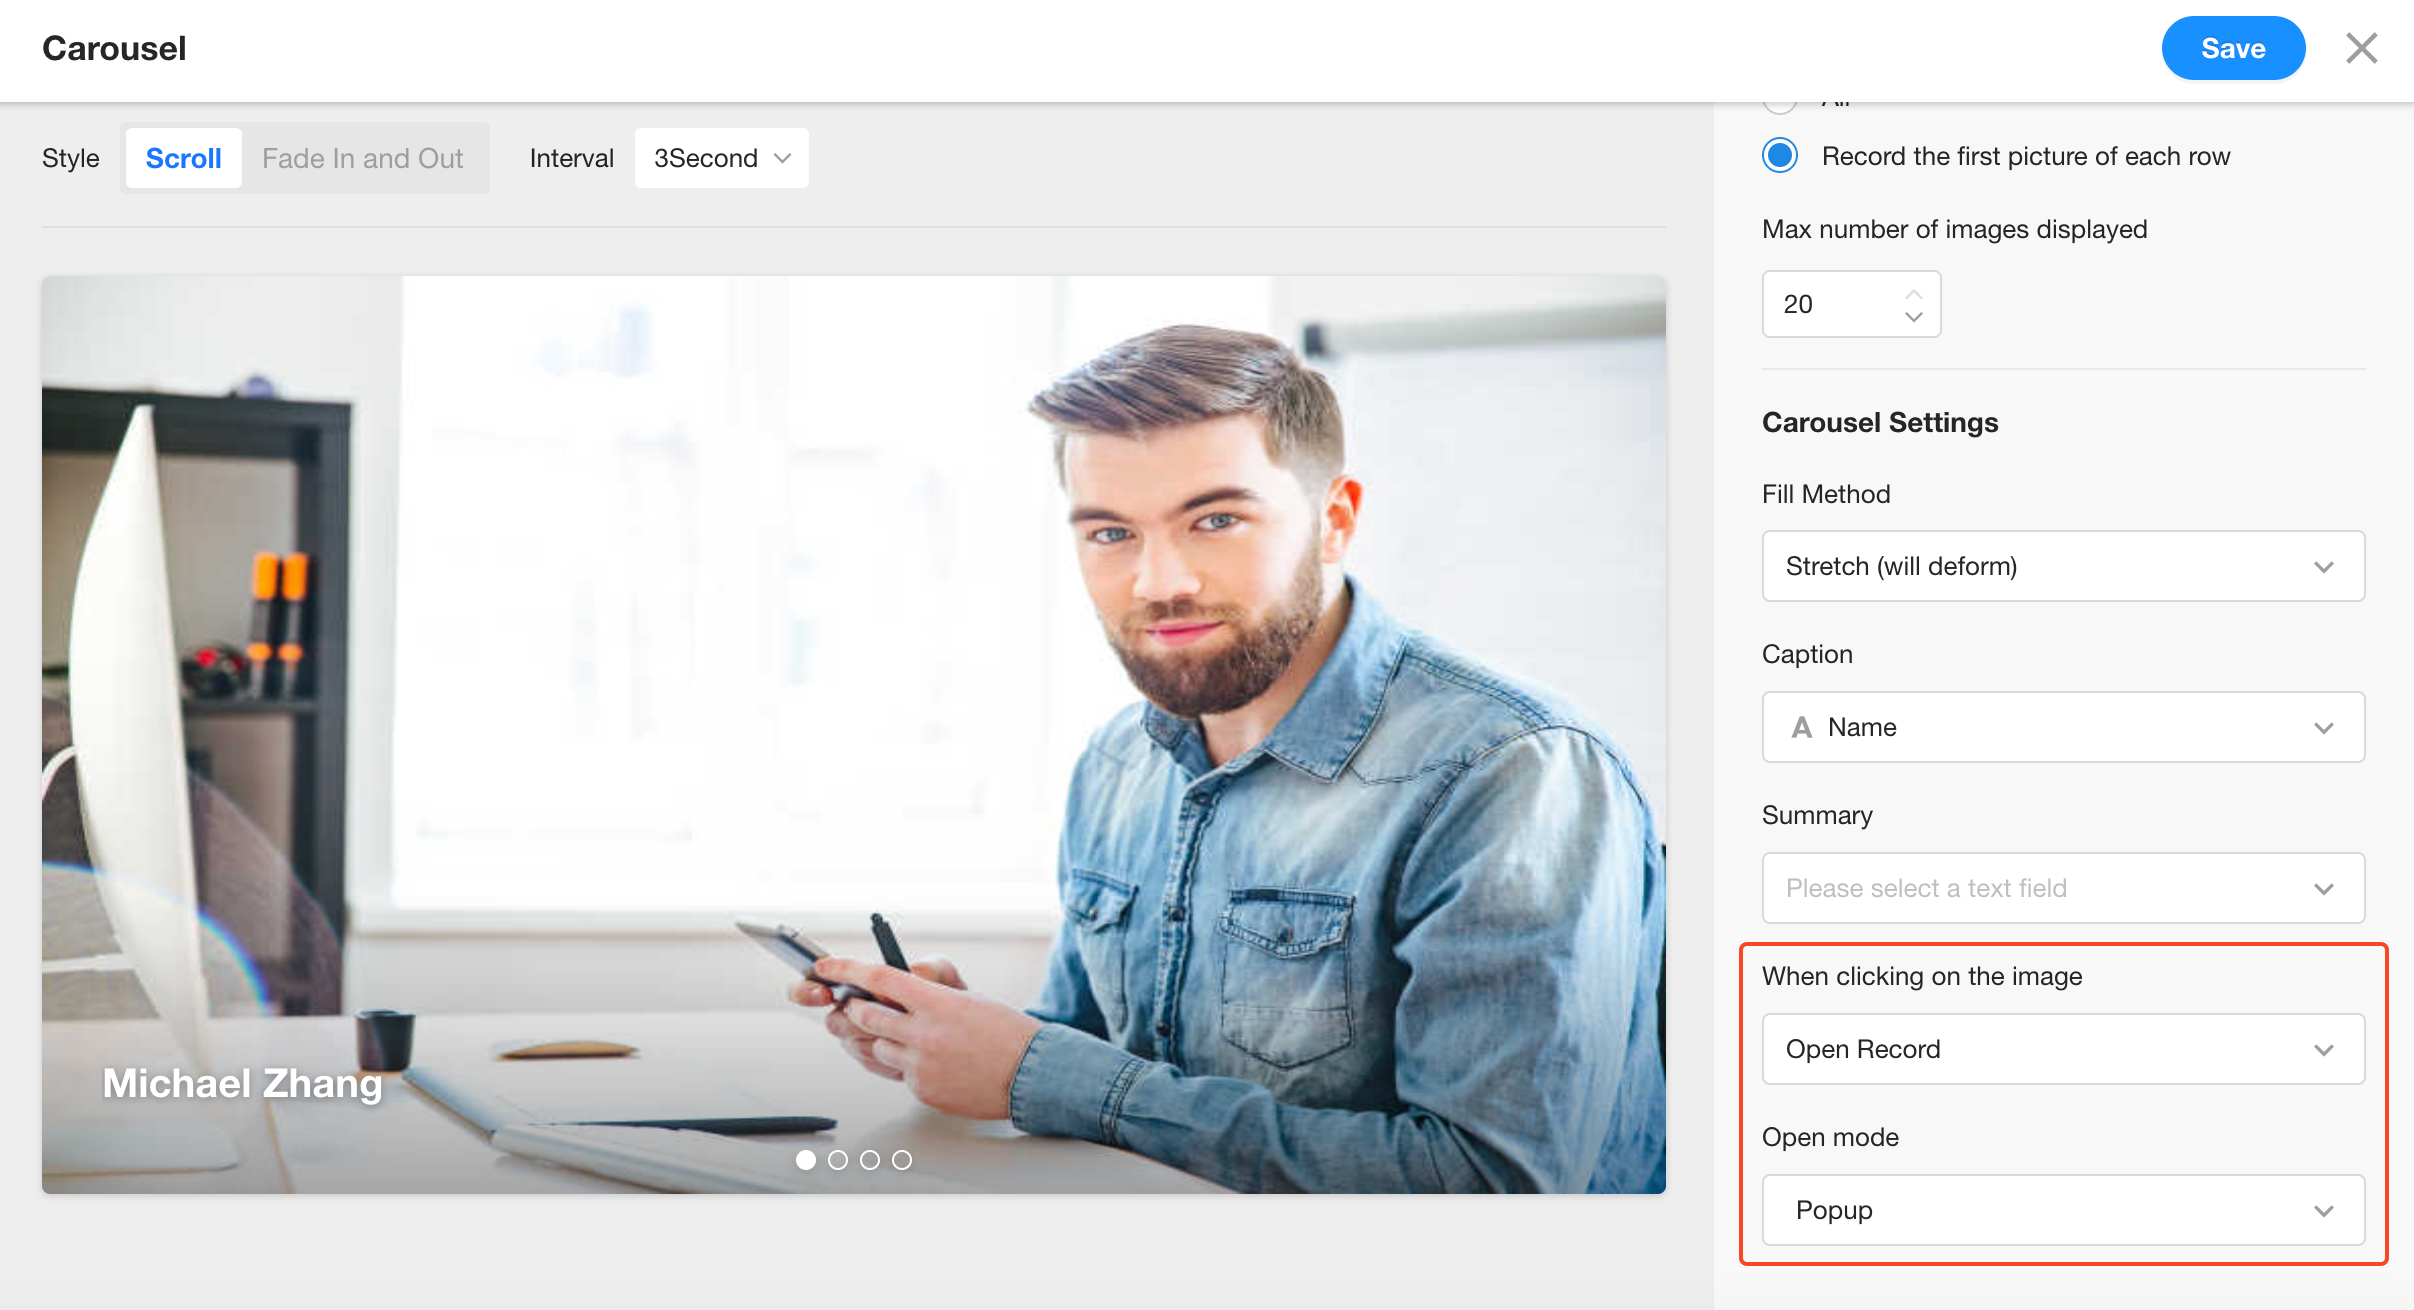Open the 3Second interval dropdown
The image size is (2414, 1310).
tap(721, 158)
